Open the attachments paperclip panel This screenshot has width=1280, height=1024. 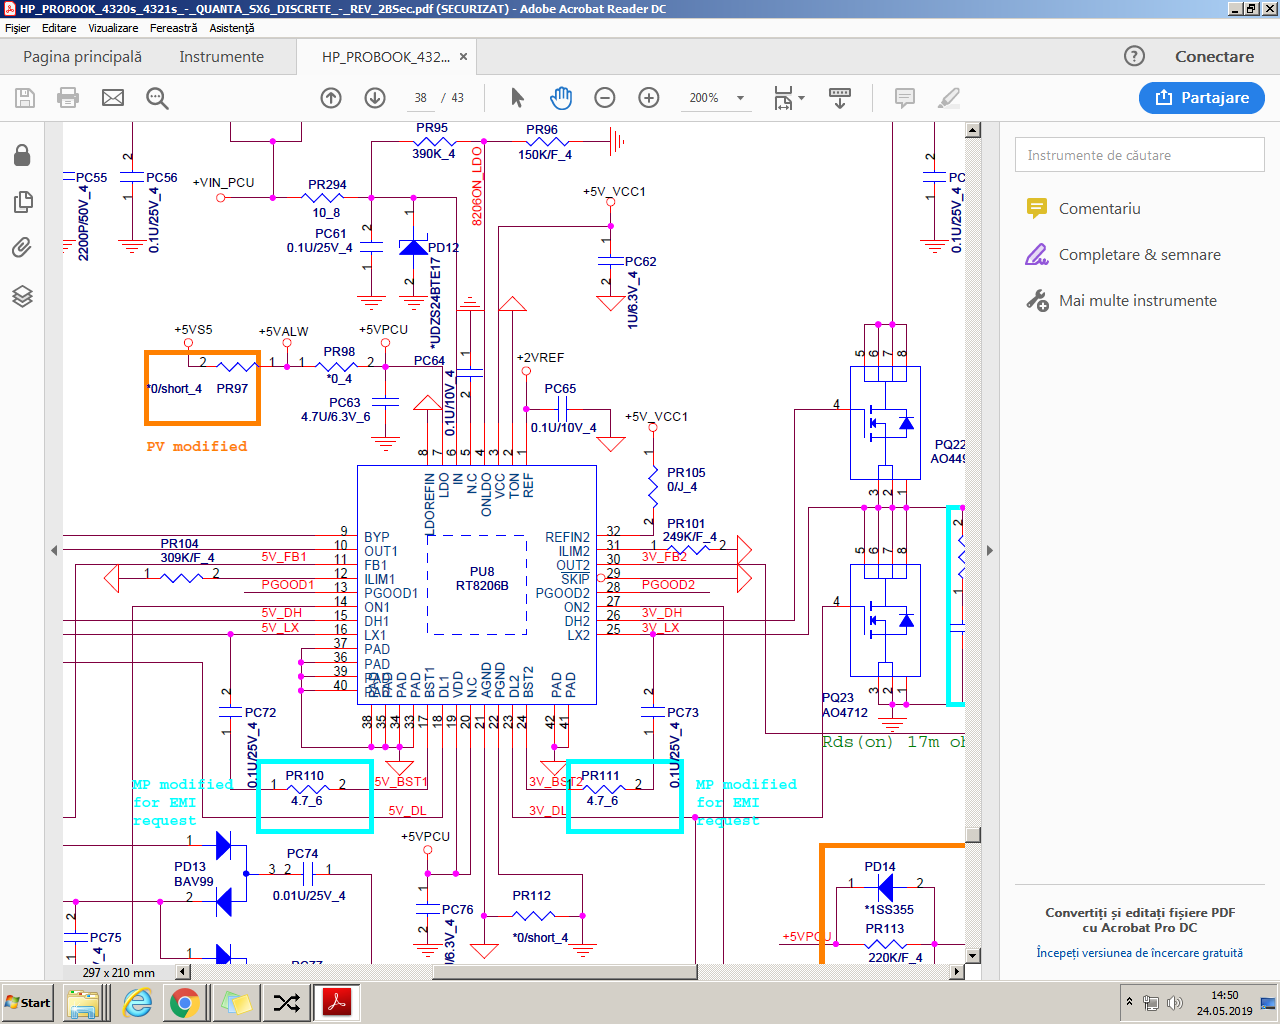pos(22,248)
